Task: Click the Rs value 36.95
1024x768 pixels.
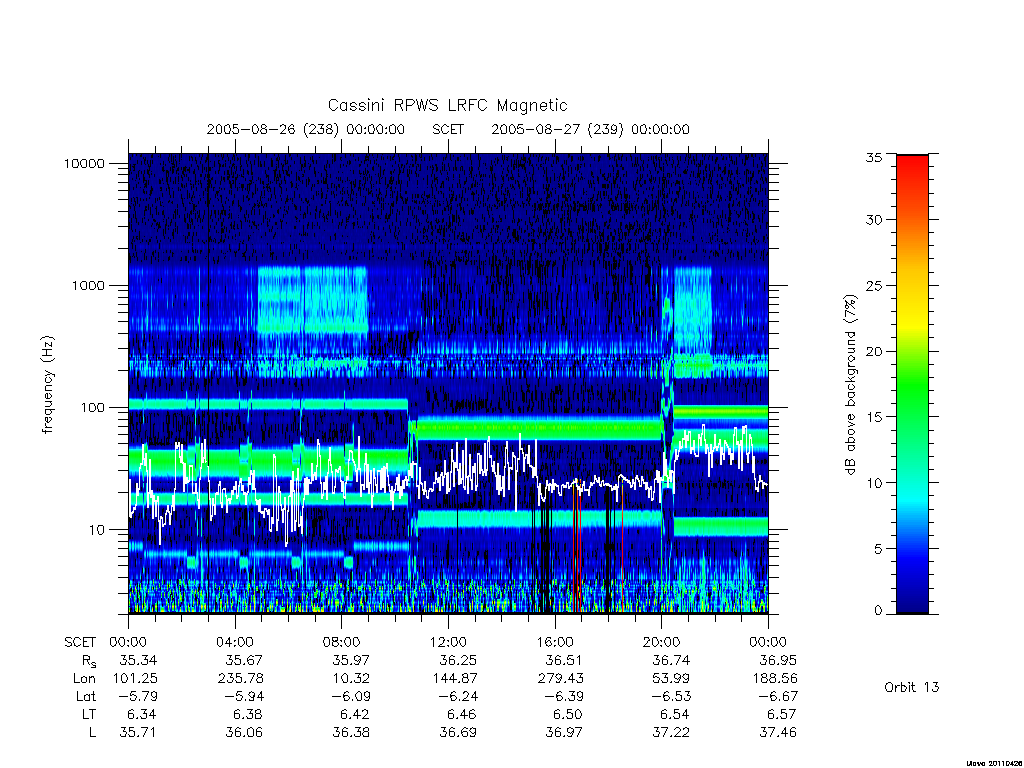Action: point(778,660)
